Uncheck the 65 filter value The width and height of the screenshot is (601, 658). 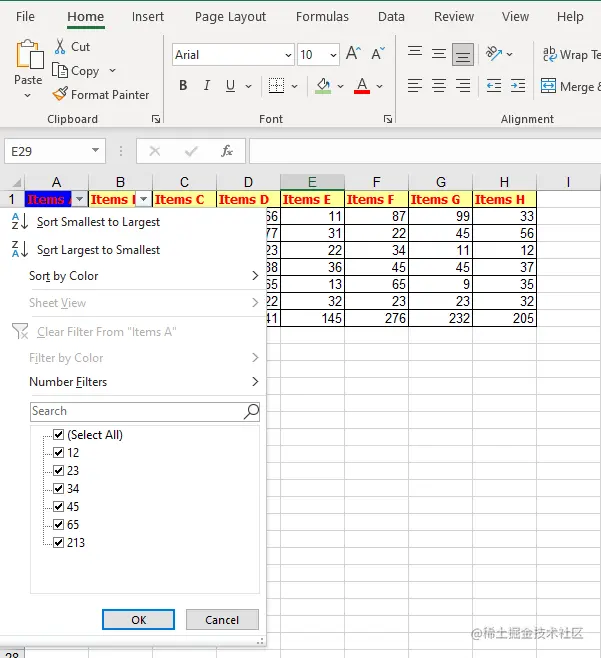click(58, 525)
